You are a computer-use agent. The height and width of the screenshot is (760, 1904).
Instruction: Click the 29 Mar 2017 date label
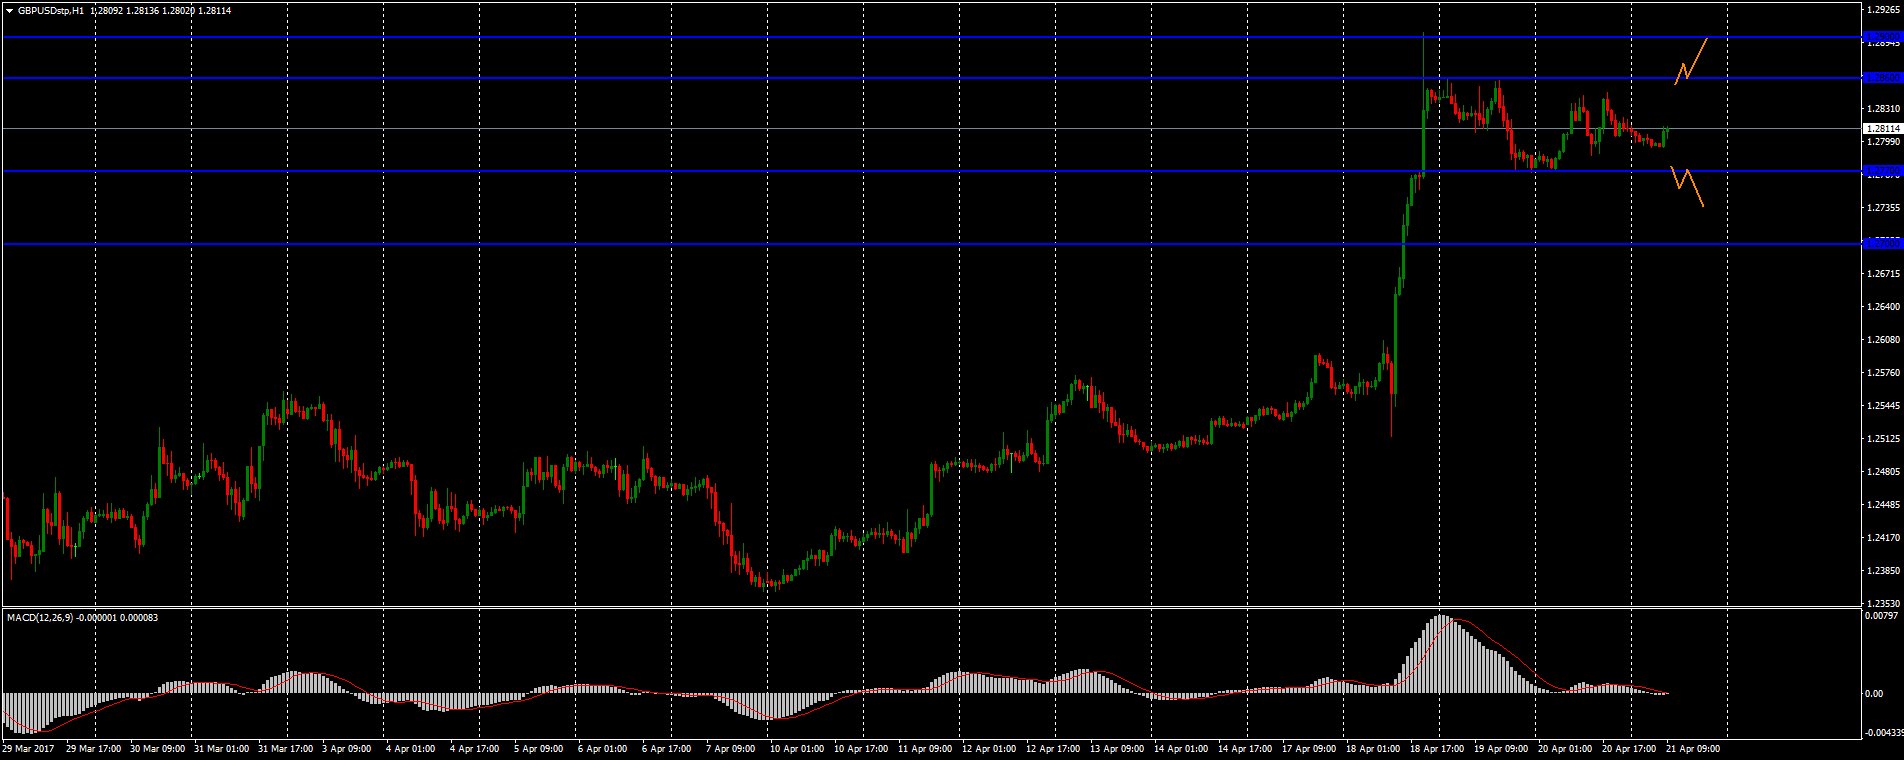point(30,748)
